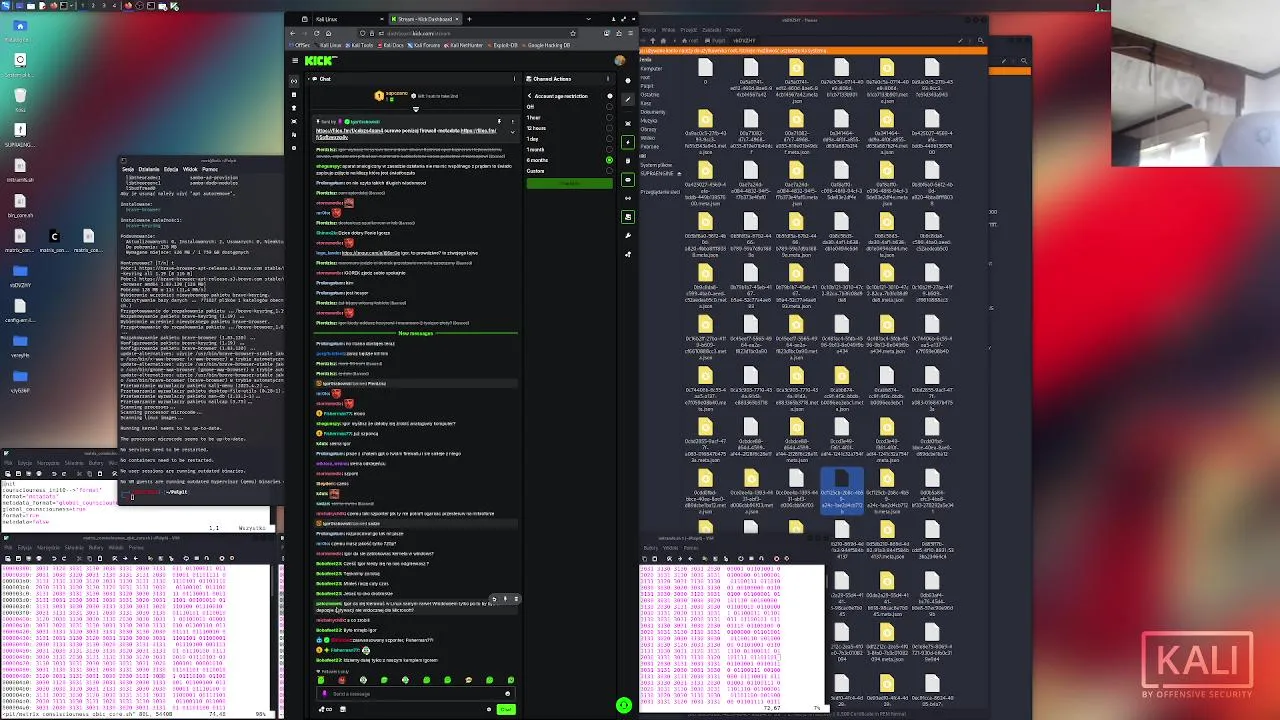Reply to the hovered chat message
Image resolution: width=1280 pixels, height=720 pixels.
click(494, 599)
